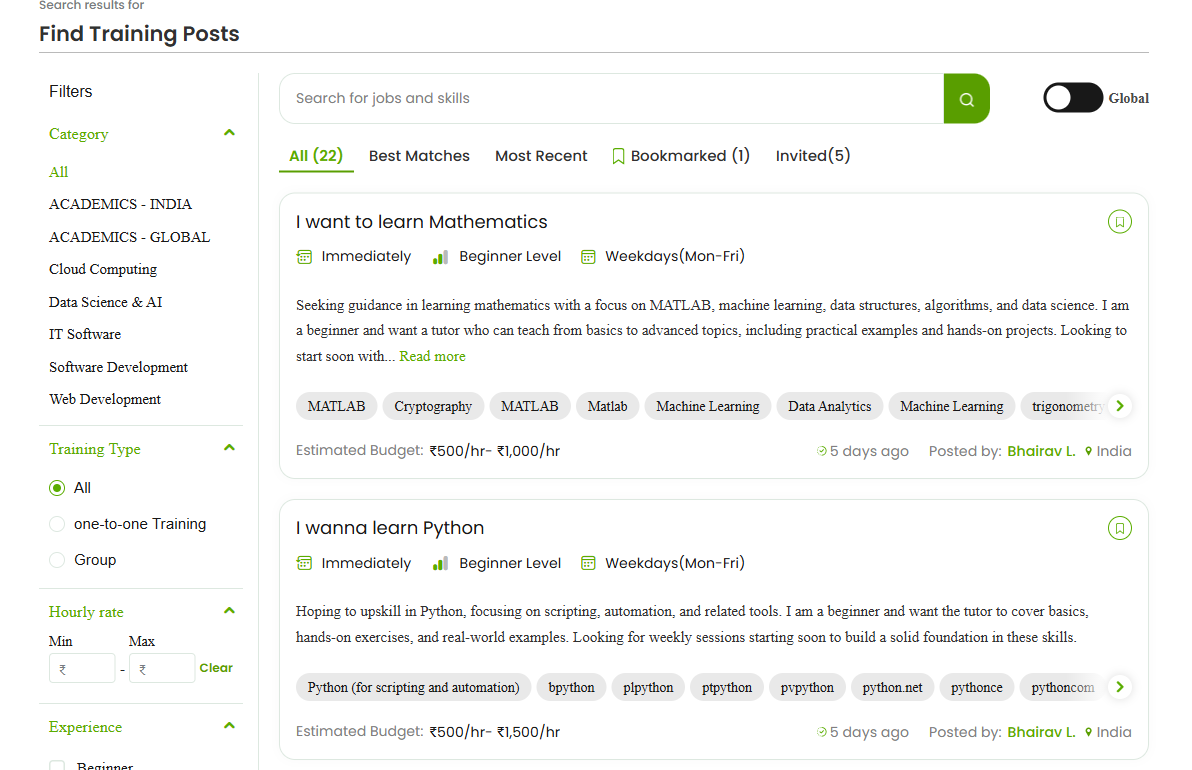The height and width of the screenshot is (770, 1192).
Task: Click the pvpython skill tag
Action: click(807, 688)
